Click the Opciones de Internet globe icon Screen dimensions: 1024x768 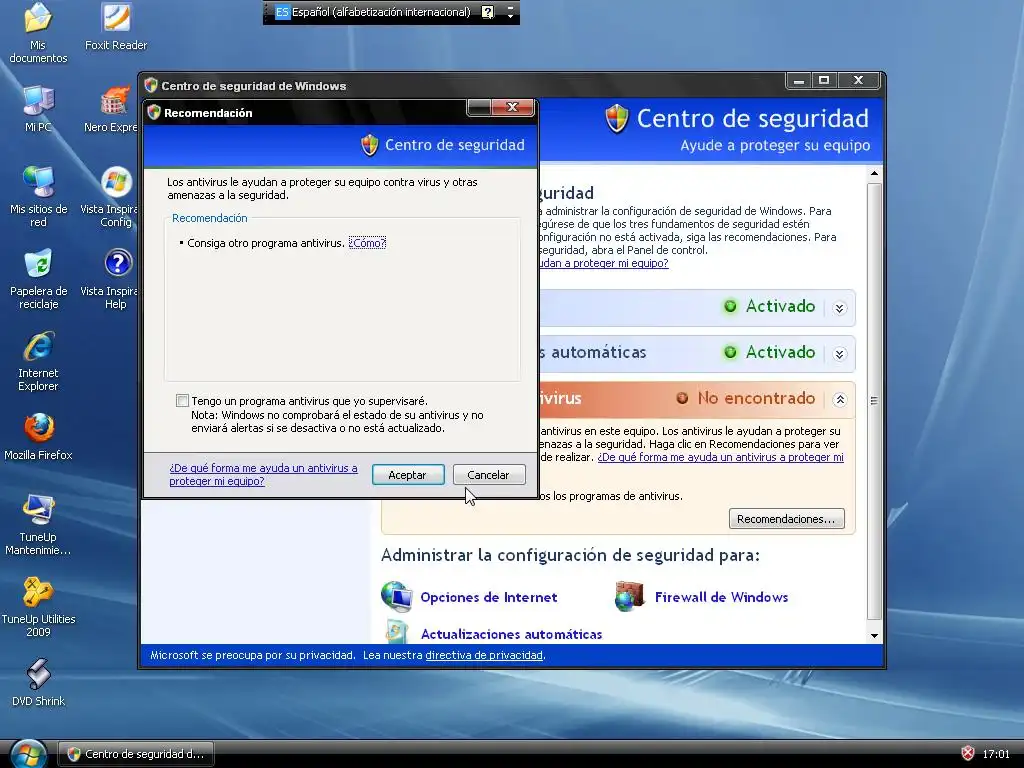point(396,596)
